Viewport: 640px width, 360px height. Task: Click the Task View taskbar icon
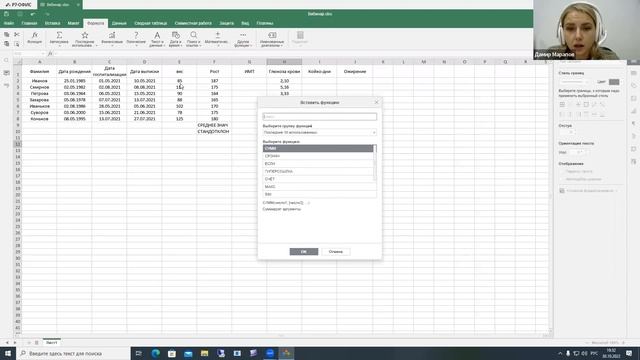[x=138, y=353]
